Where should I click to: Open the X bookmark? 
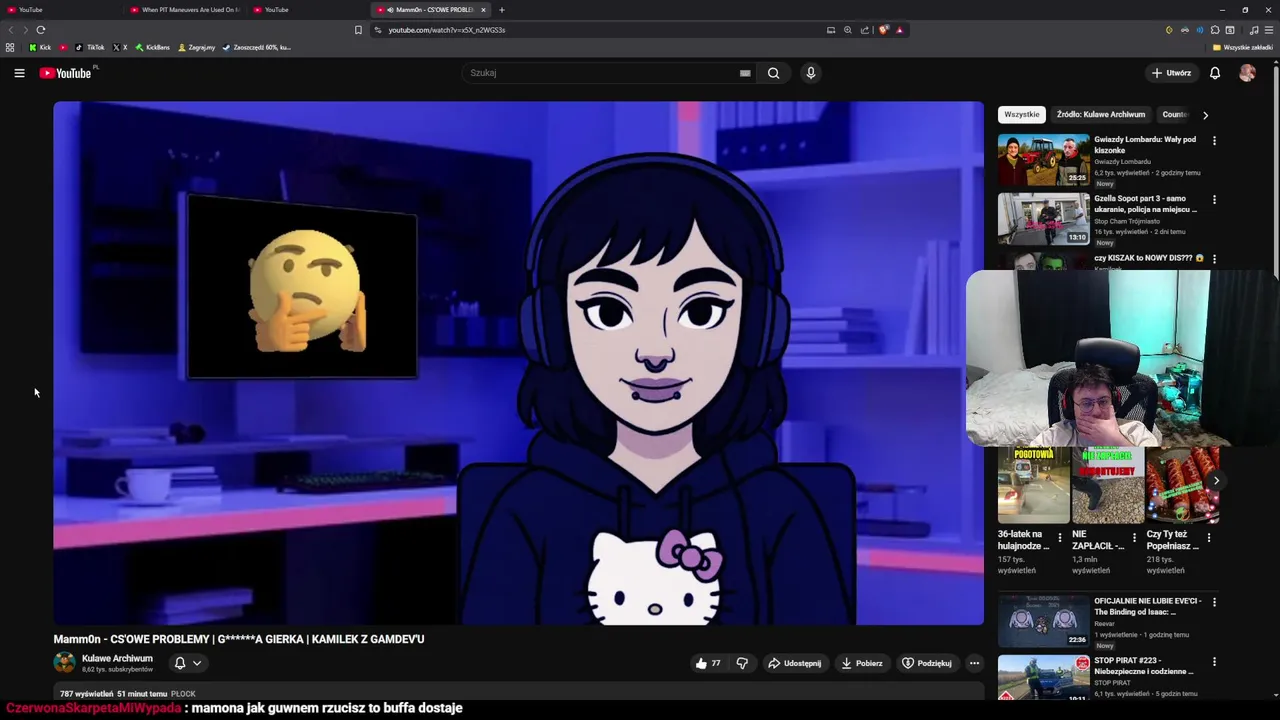point(120,47)
